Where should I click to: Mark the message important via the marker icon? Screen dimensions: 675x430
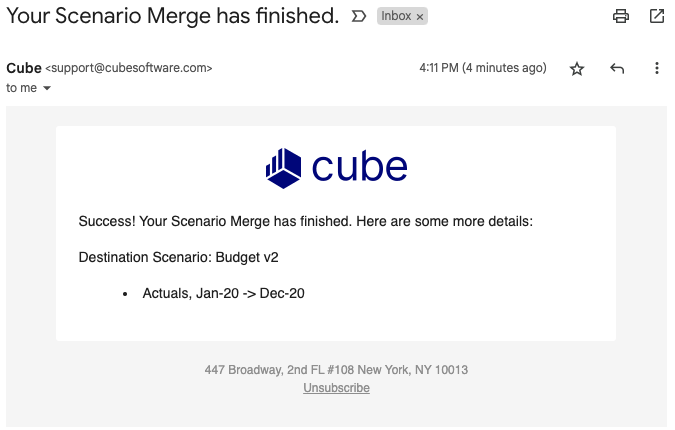(359, 16)
